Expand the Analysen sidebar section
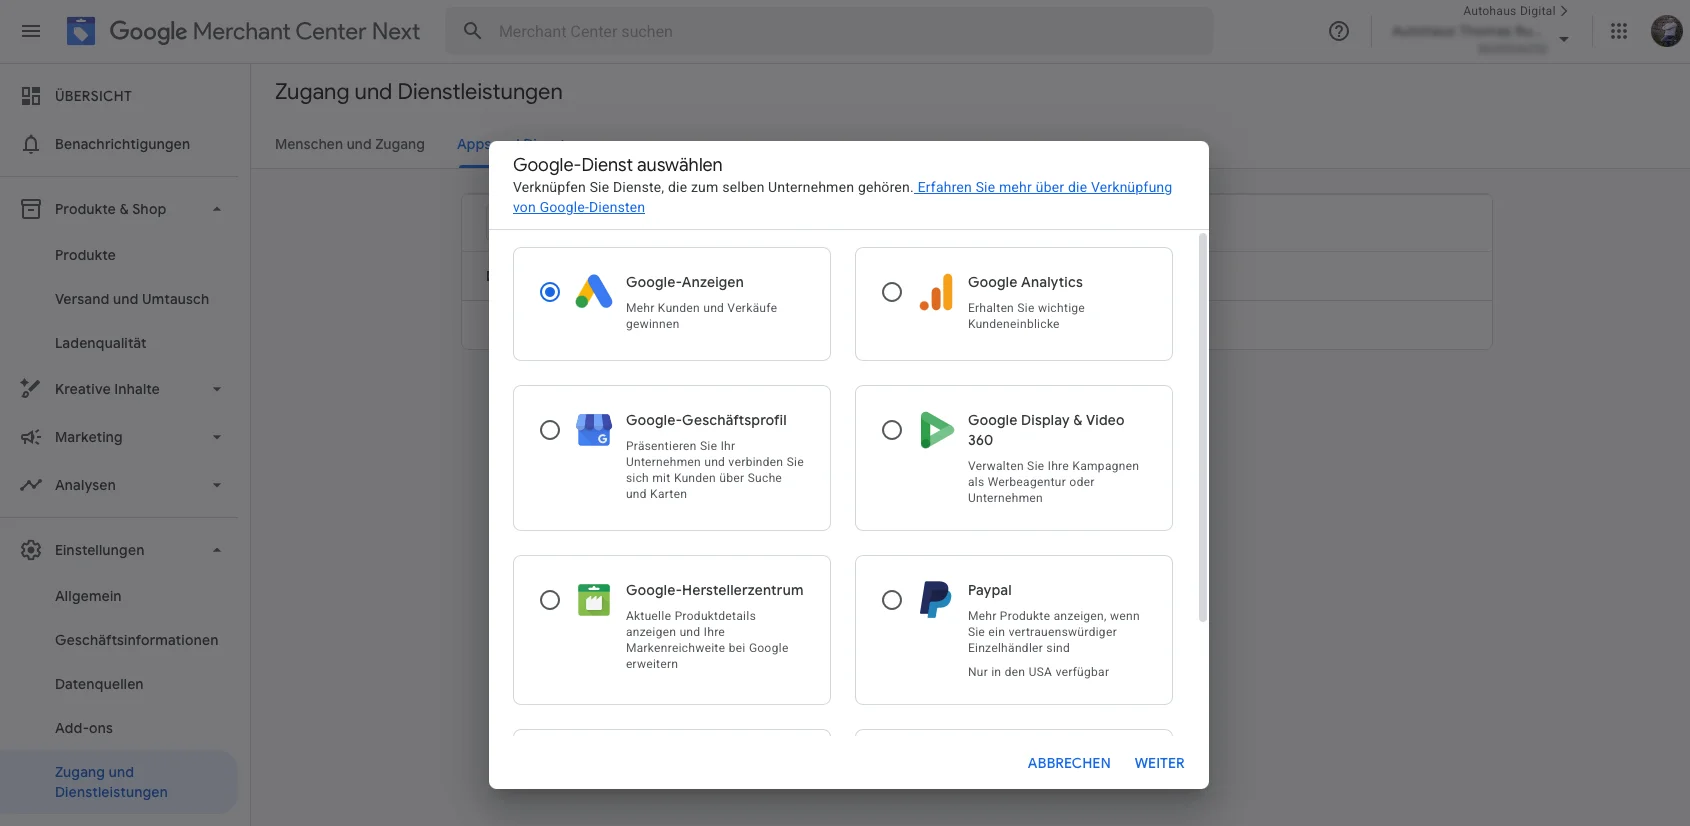Viewport: 1690px width, 826px height. 217,485
